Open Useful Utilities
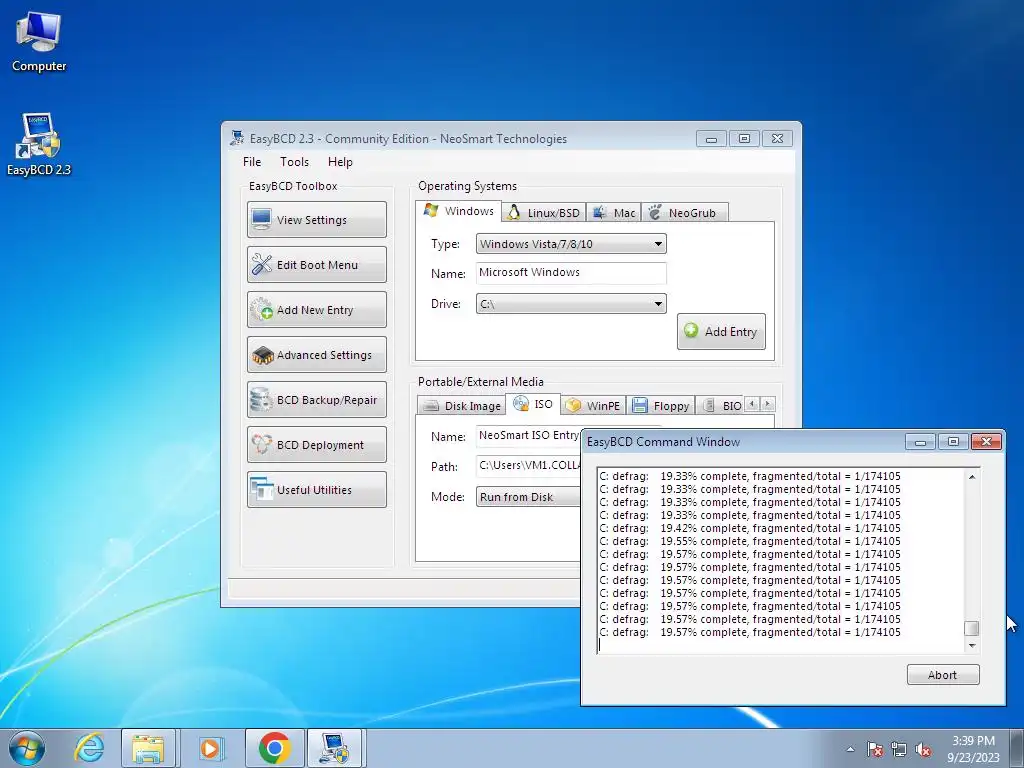The image size is (1024, 768). [x=317, y=490]
